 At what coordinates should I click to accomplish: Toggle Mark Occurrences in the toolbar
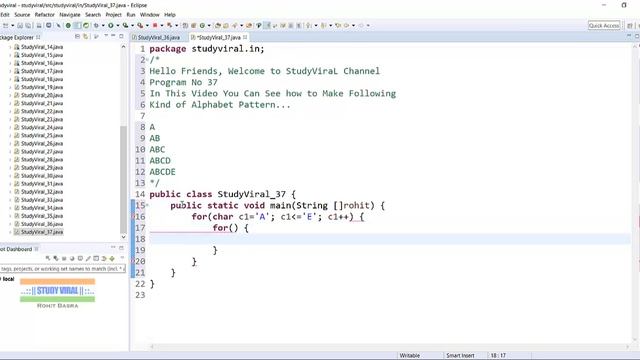267,25
